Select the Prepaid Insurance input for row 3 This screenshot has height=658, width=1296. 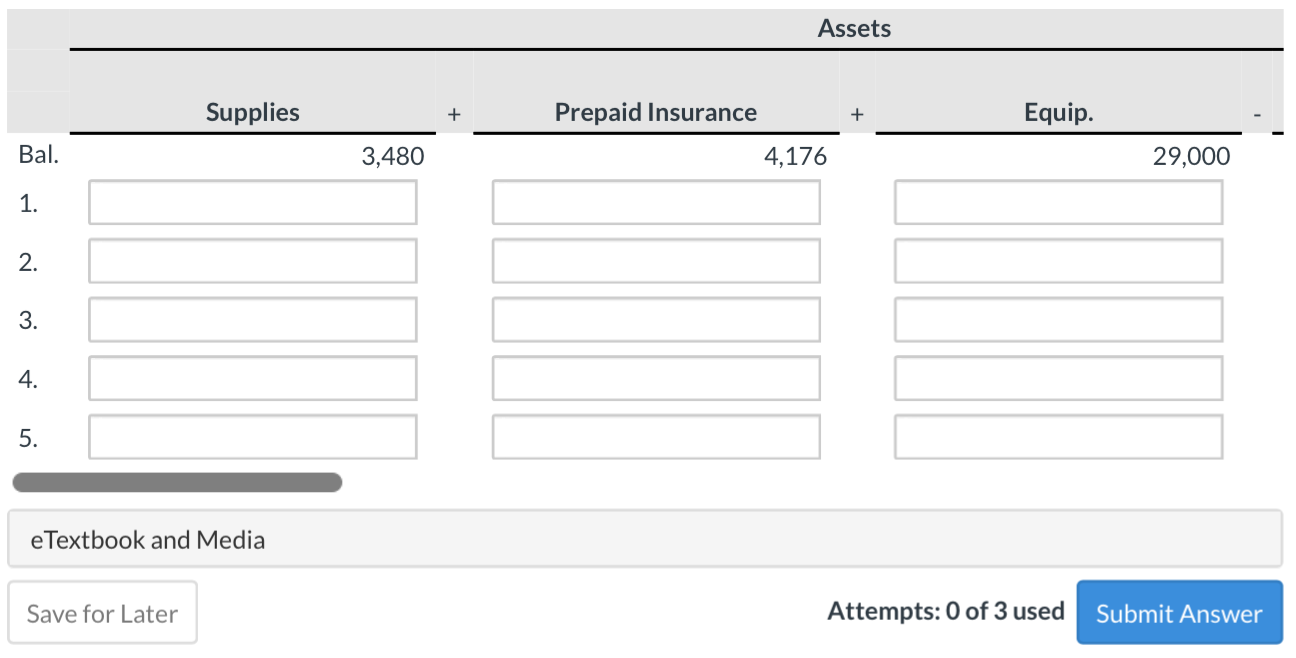point(656,319)
